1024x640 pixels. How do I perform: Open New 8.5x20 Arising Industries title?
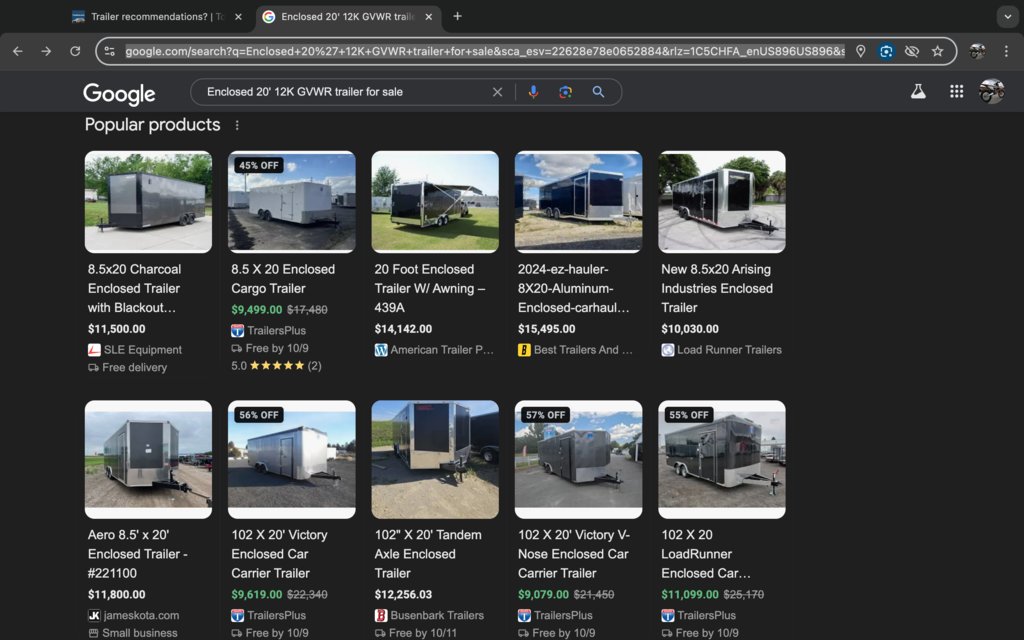click(x=716, y=288)
